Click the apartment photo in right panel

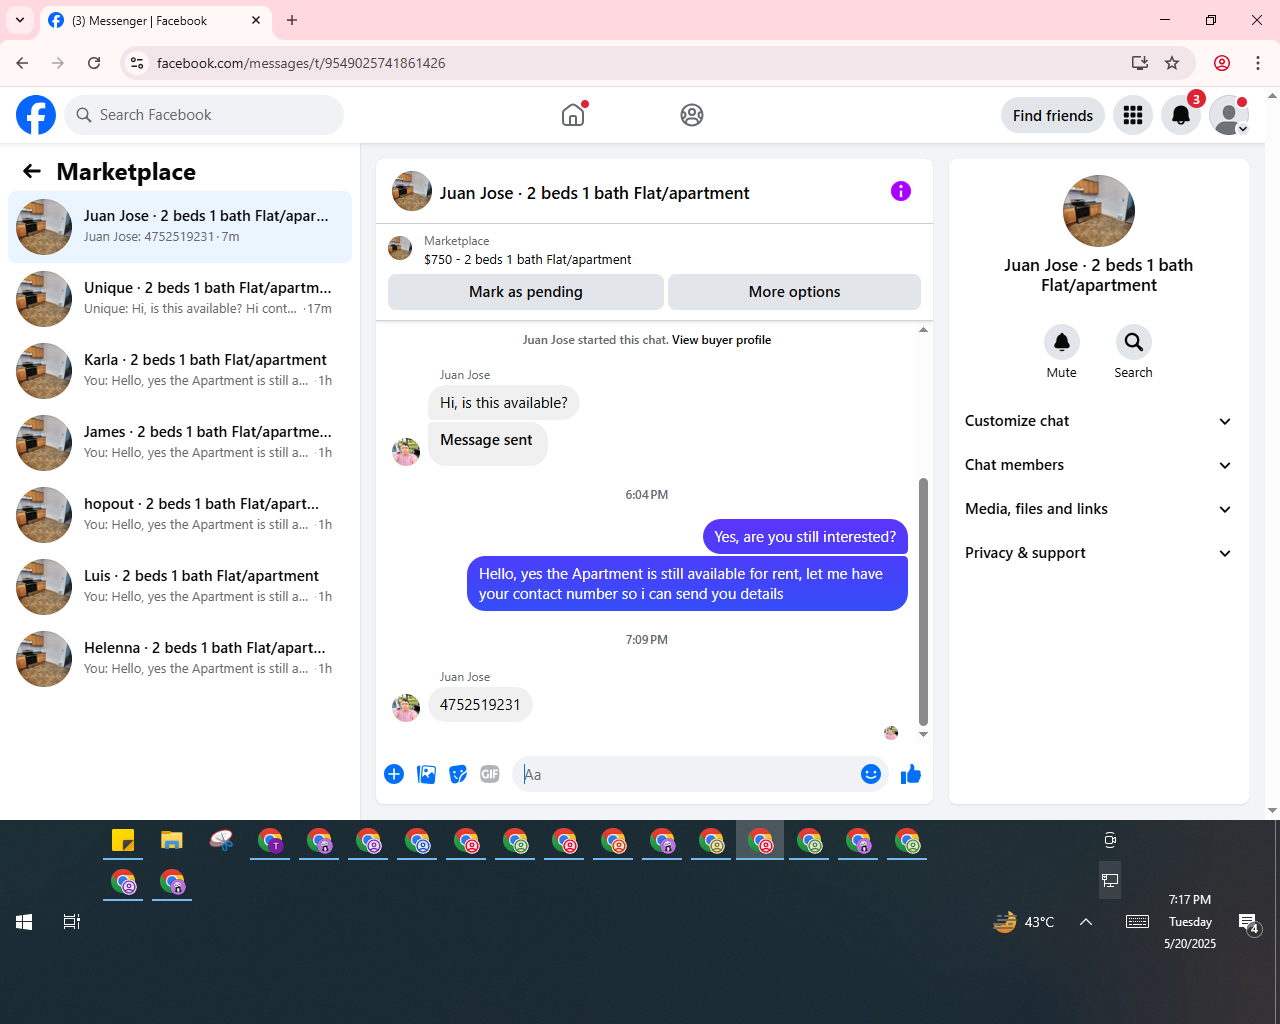click(1099, 211)
